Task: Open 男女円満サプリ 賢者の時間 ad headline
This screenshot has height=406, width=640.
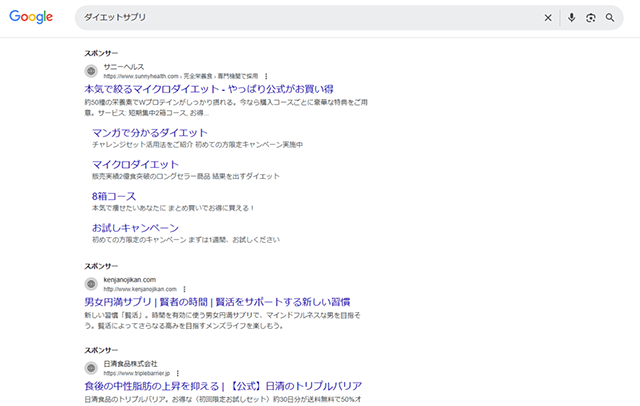Action: tap(217, 302)
